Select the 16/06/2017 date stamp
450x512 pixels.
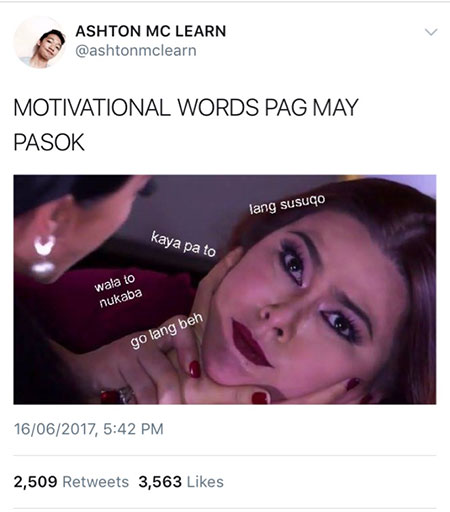pyautogui.click(x=54, y=429)
